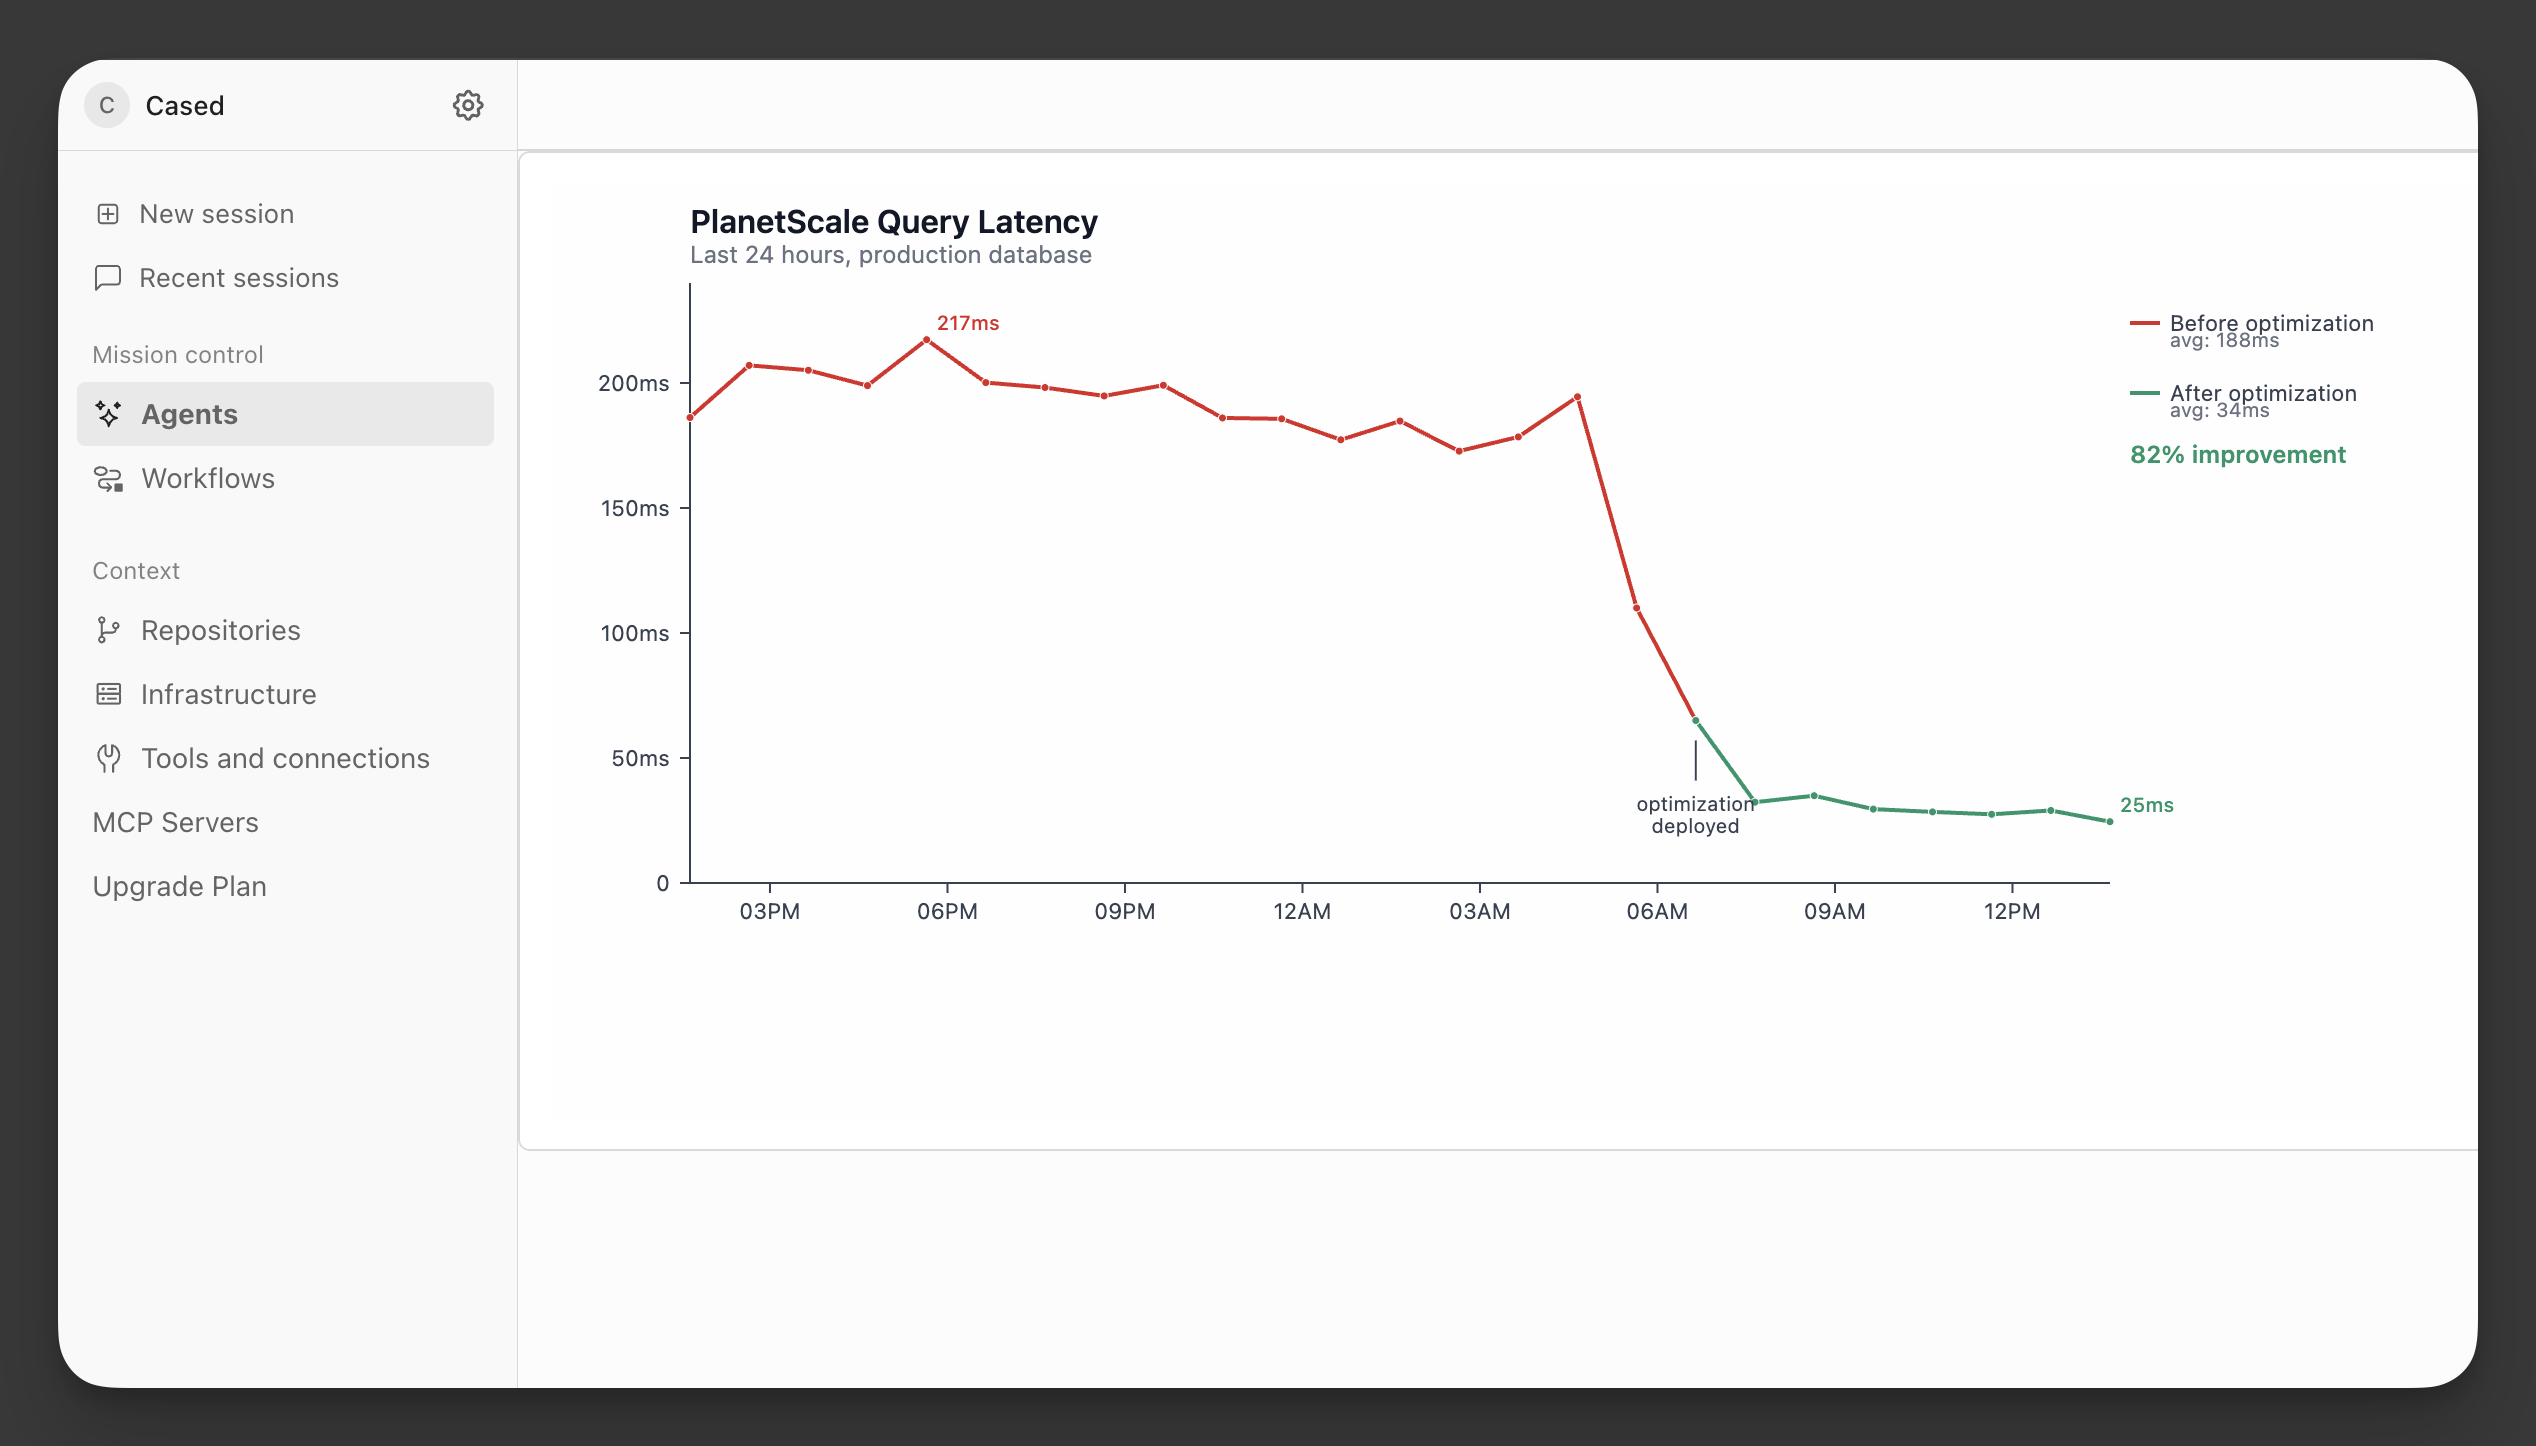2536x1446 pixels.
Task: Click the Upgrade Plan link
Action: click(x=179, y=886)
